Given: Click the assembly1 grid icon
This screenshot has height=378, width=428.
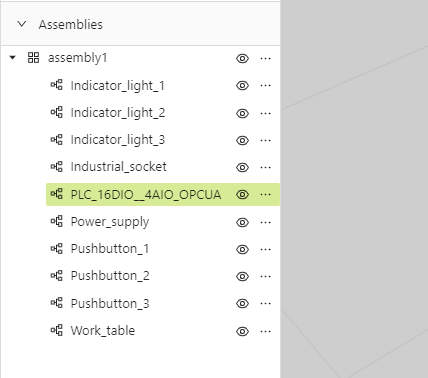Looking at the screenshot, I should pos(33,58).
